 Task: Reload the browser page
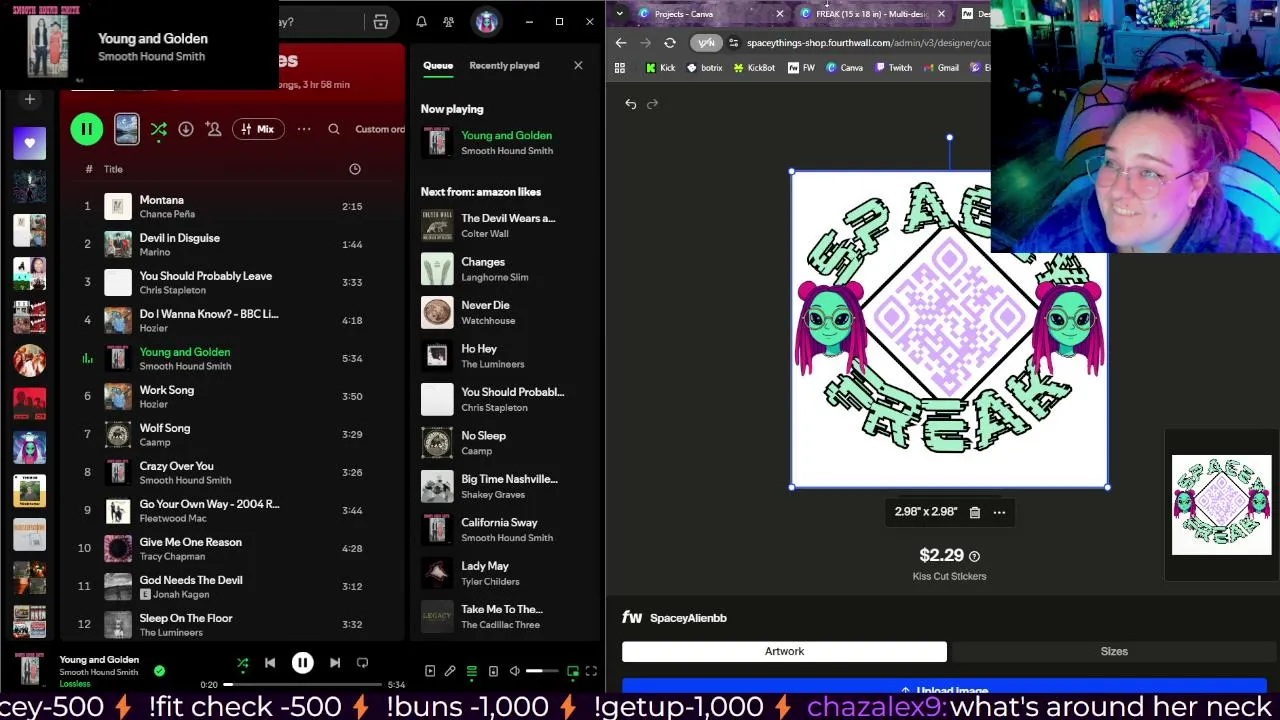(x=670, y=43)
